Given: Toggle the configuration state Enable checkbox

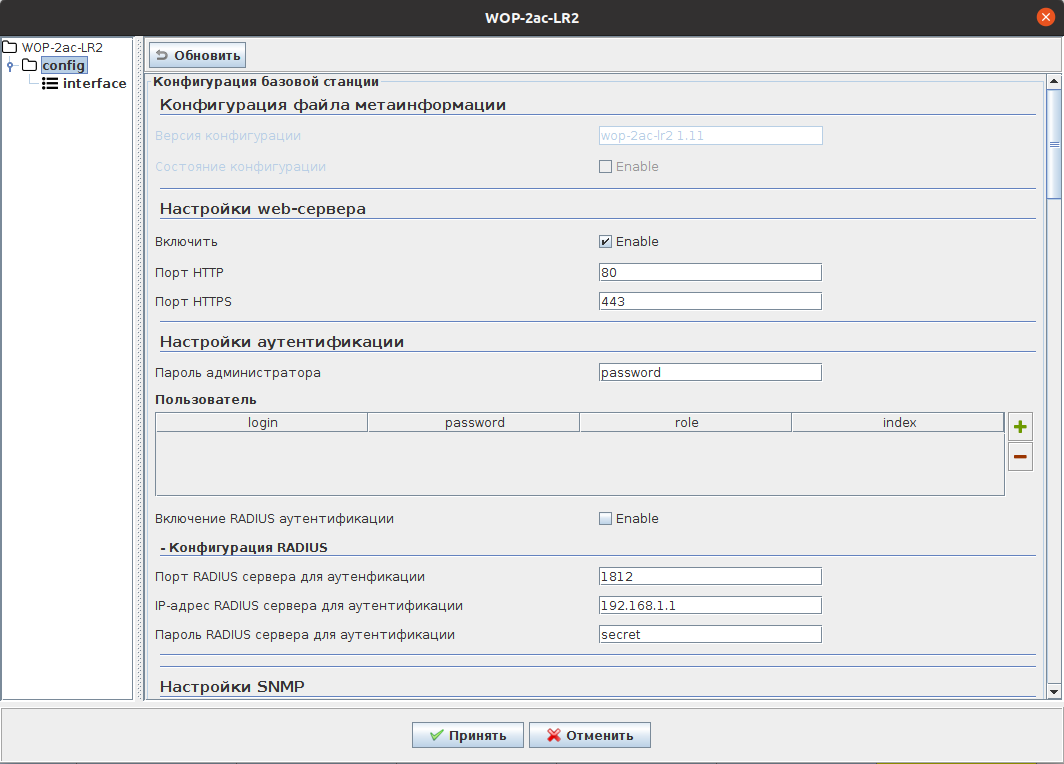Looking at the screenshot, I should tap(605, 167).
